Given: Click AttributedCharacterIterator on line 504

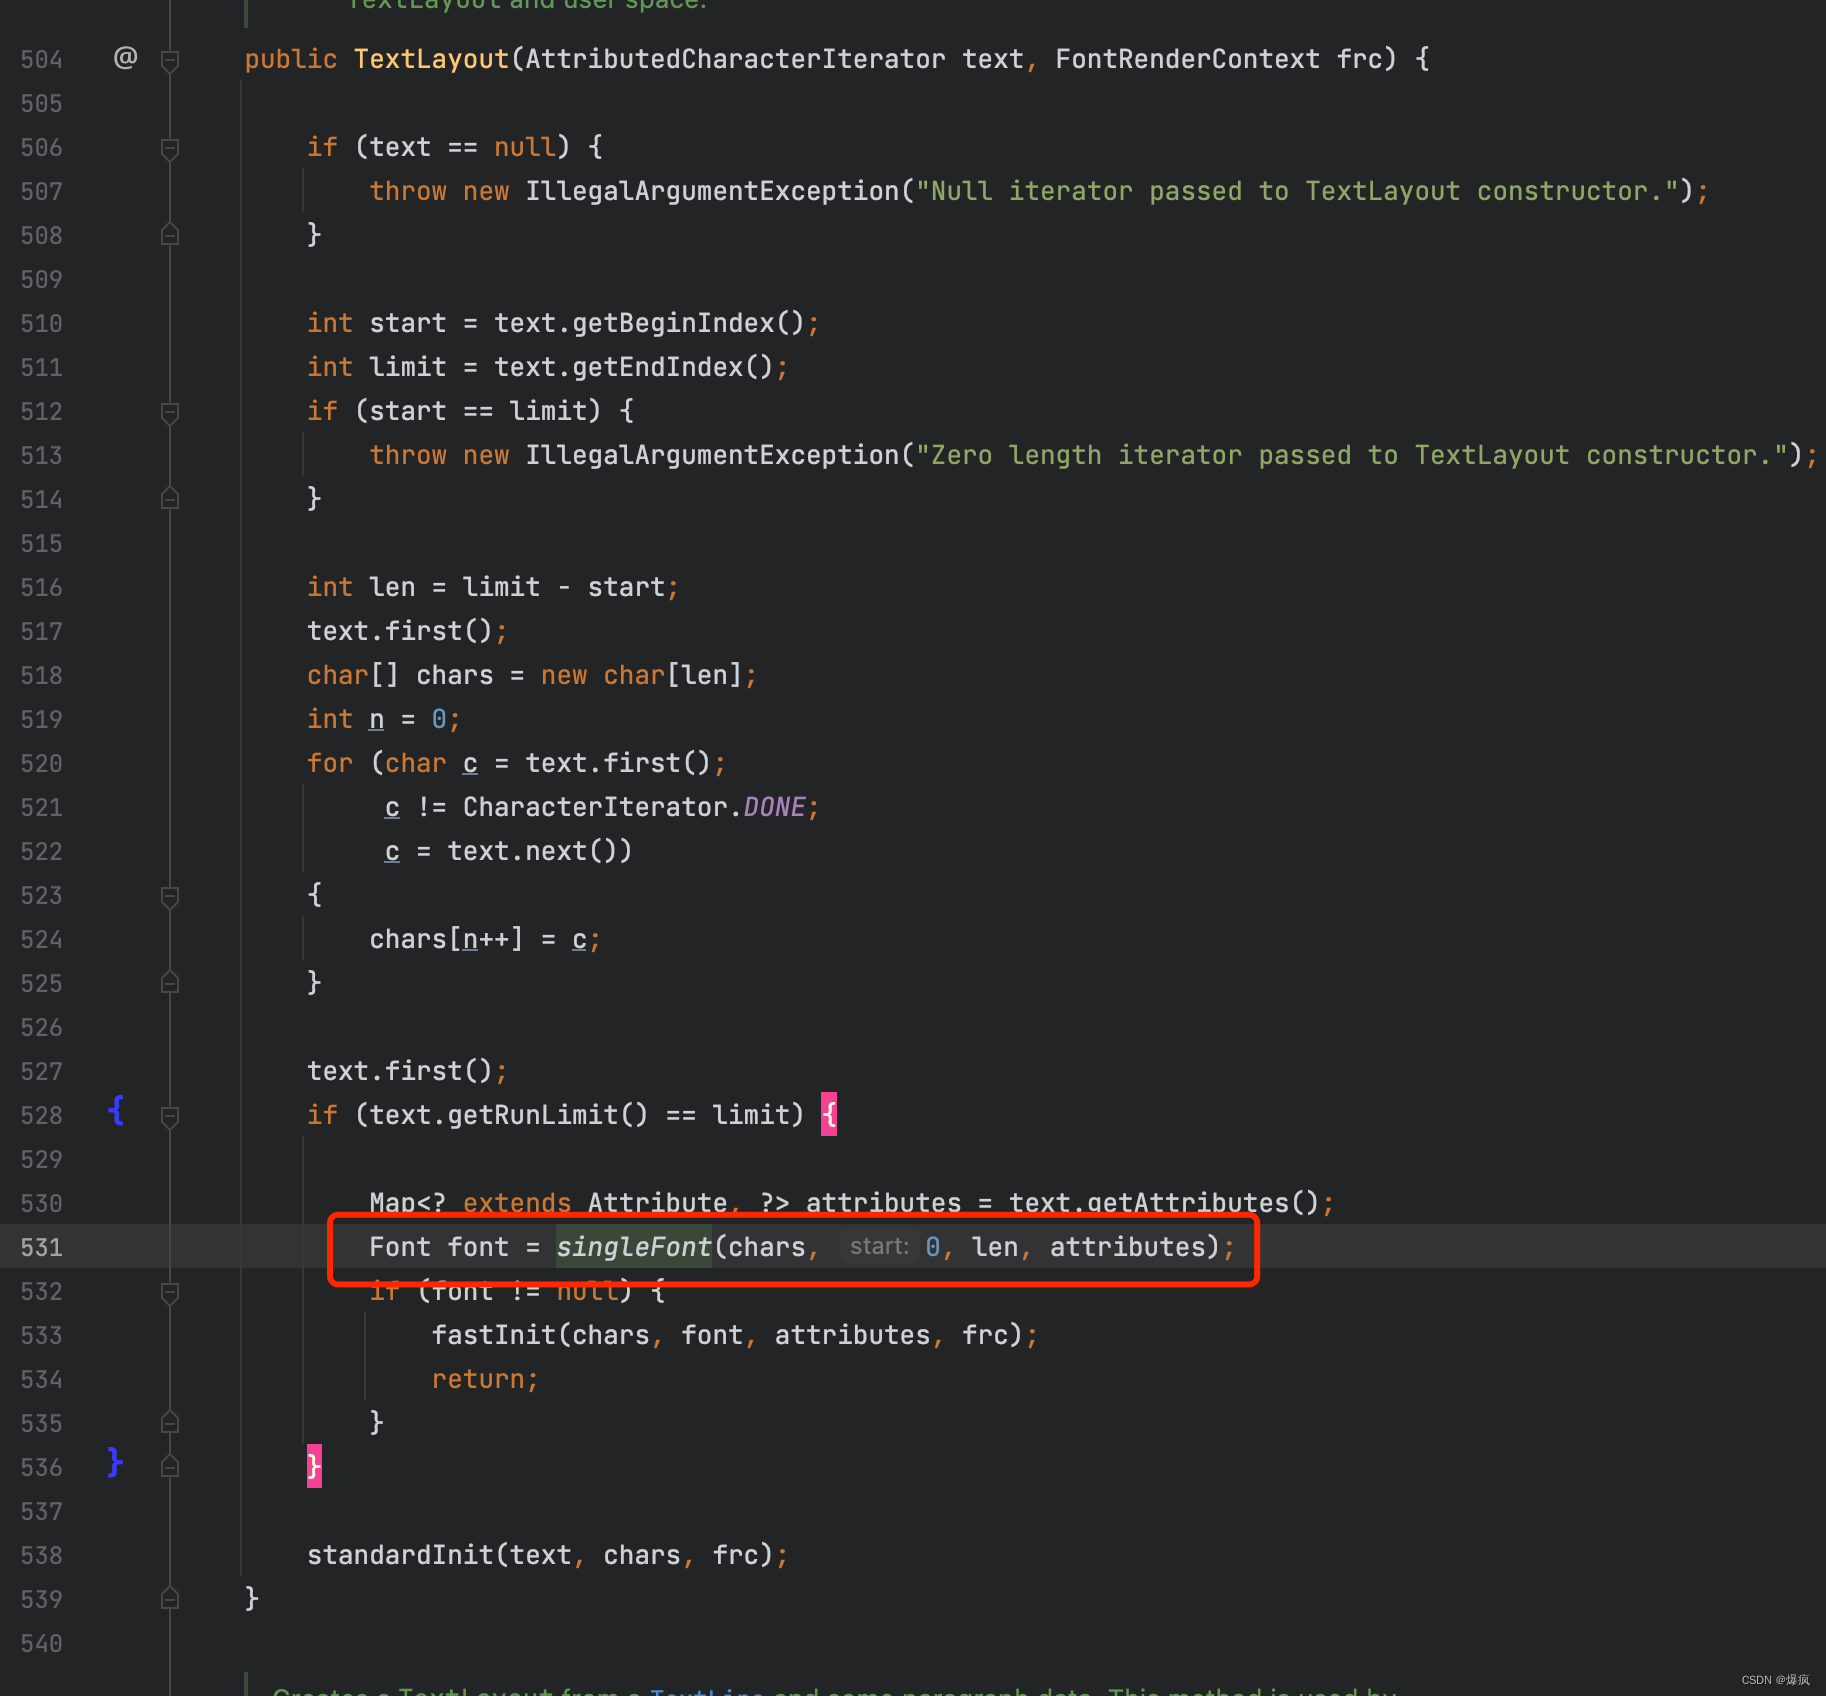Looking at the screenshot, I should (x=735, y=59).
